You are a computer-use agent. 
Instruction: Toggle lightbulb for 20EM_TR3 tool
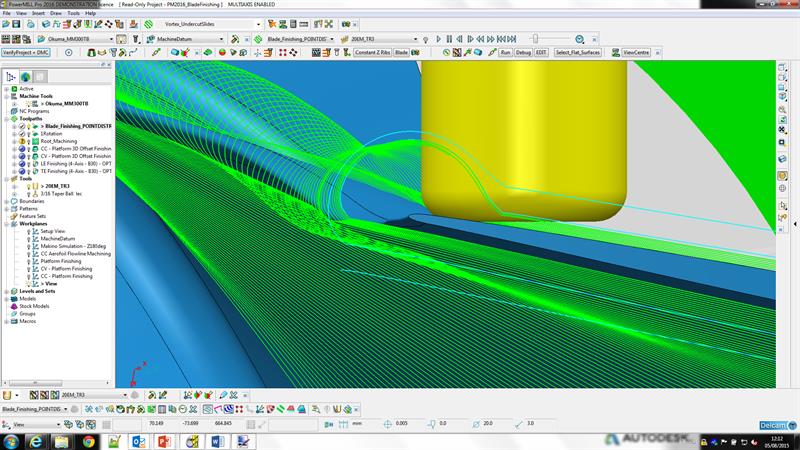pos(29,186)
